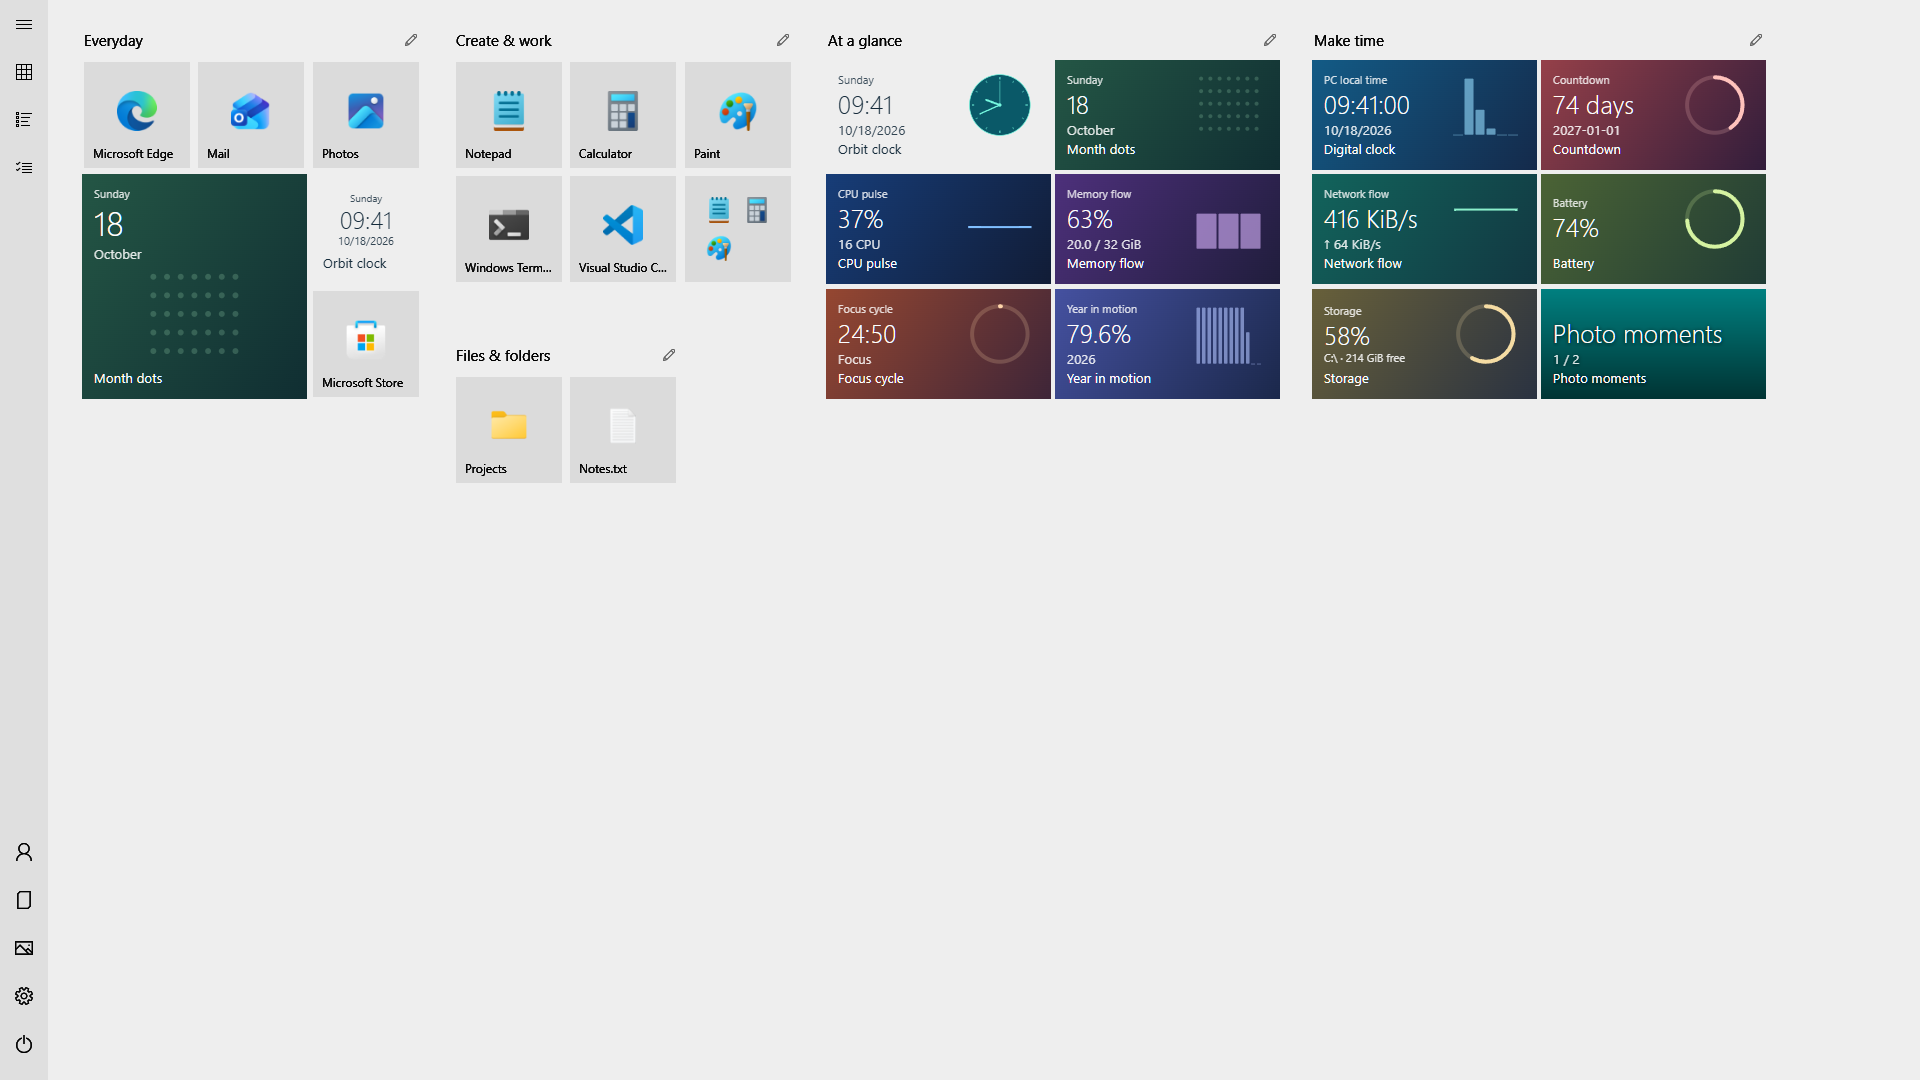
Task: Open the Year in motion tile
Action: [x=1167, y=344]
